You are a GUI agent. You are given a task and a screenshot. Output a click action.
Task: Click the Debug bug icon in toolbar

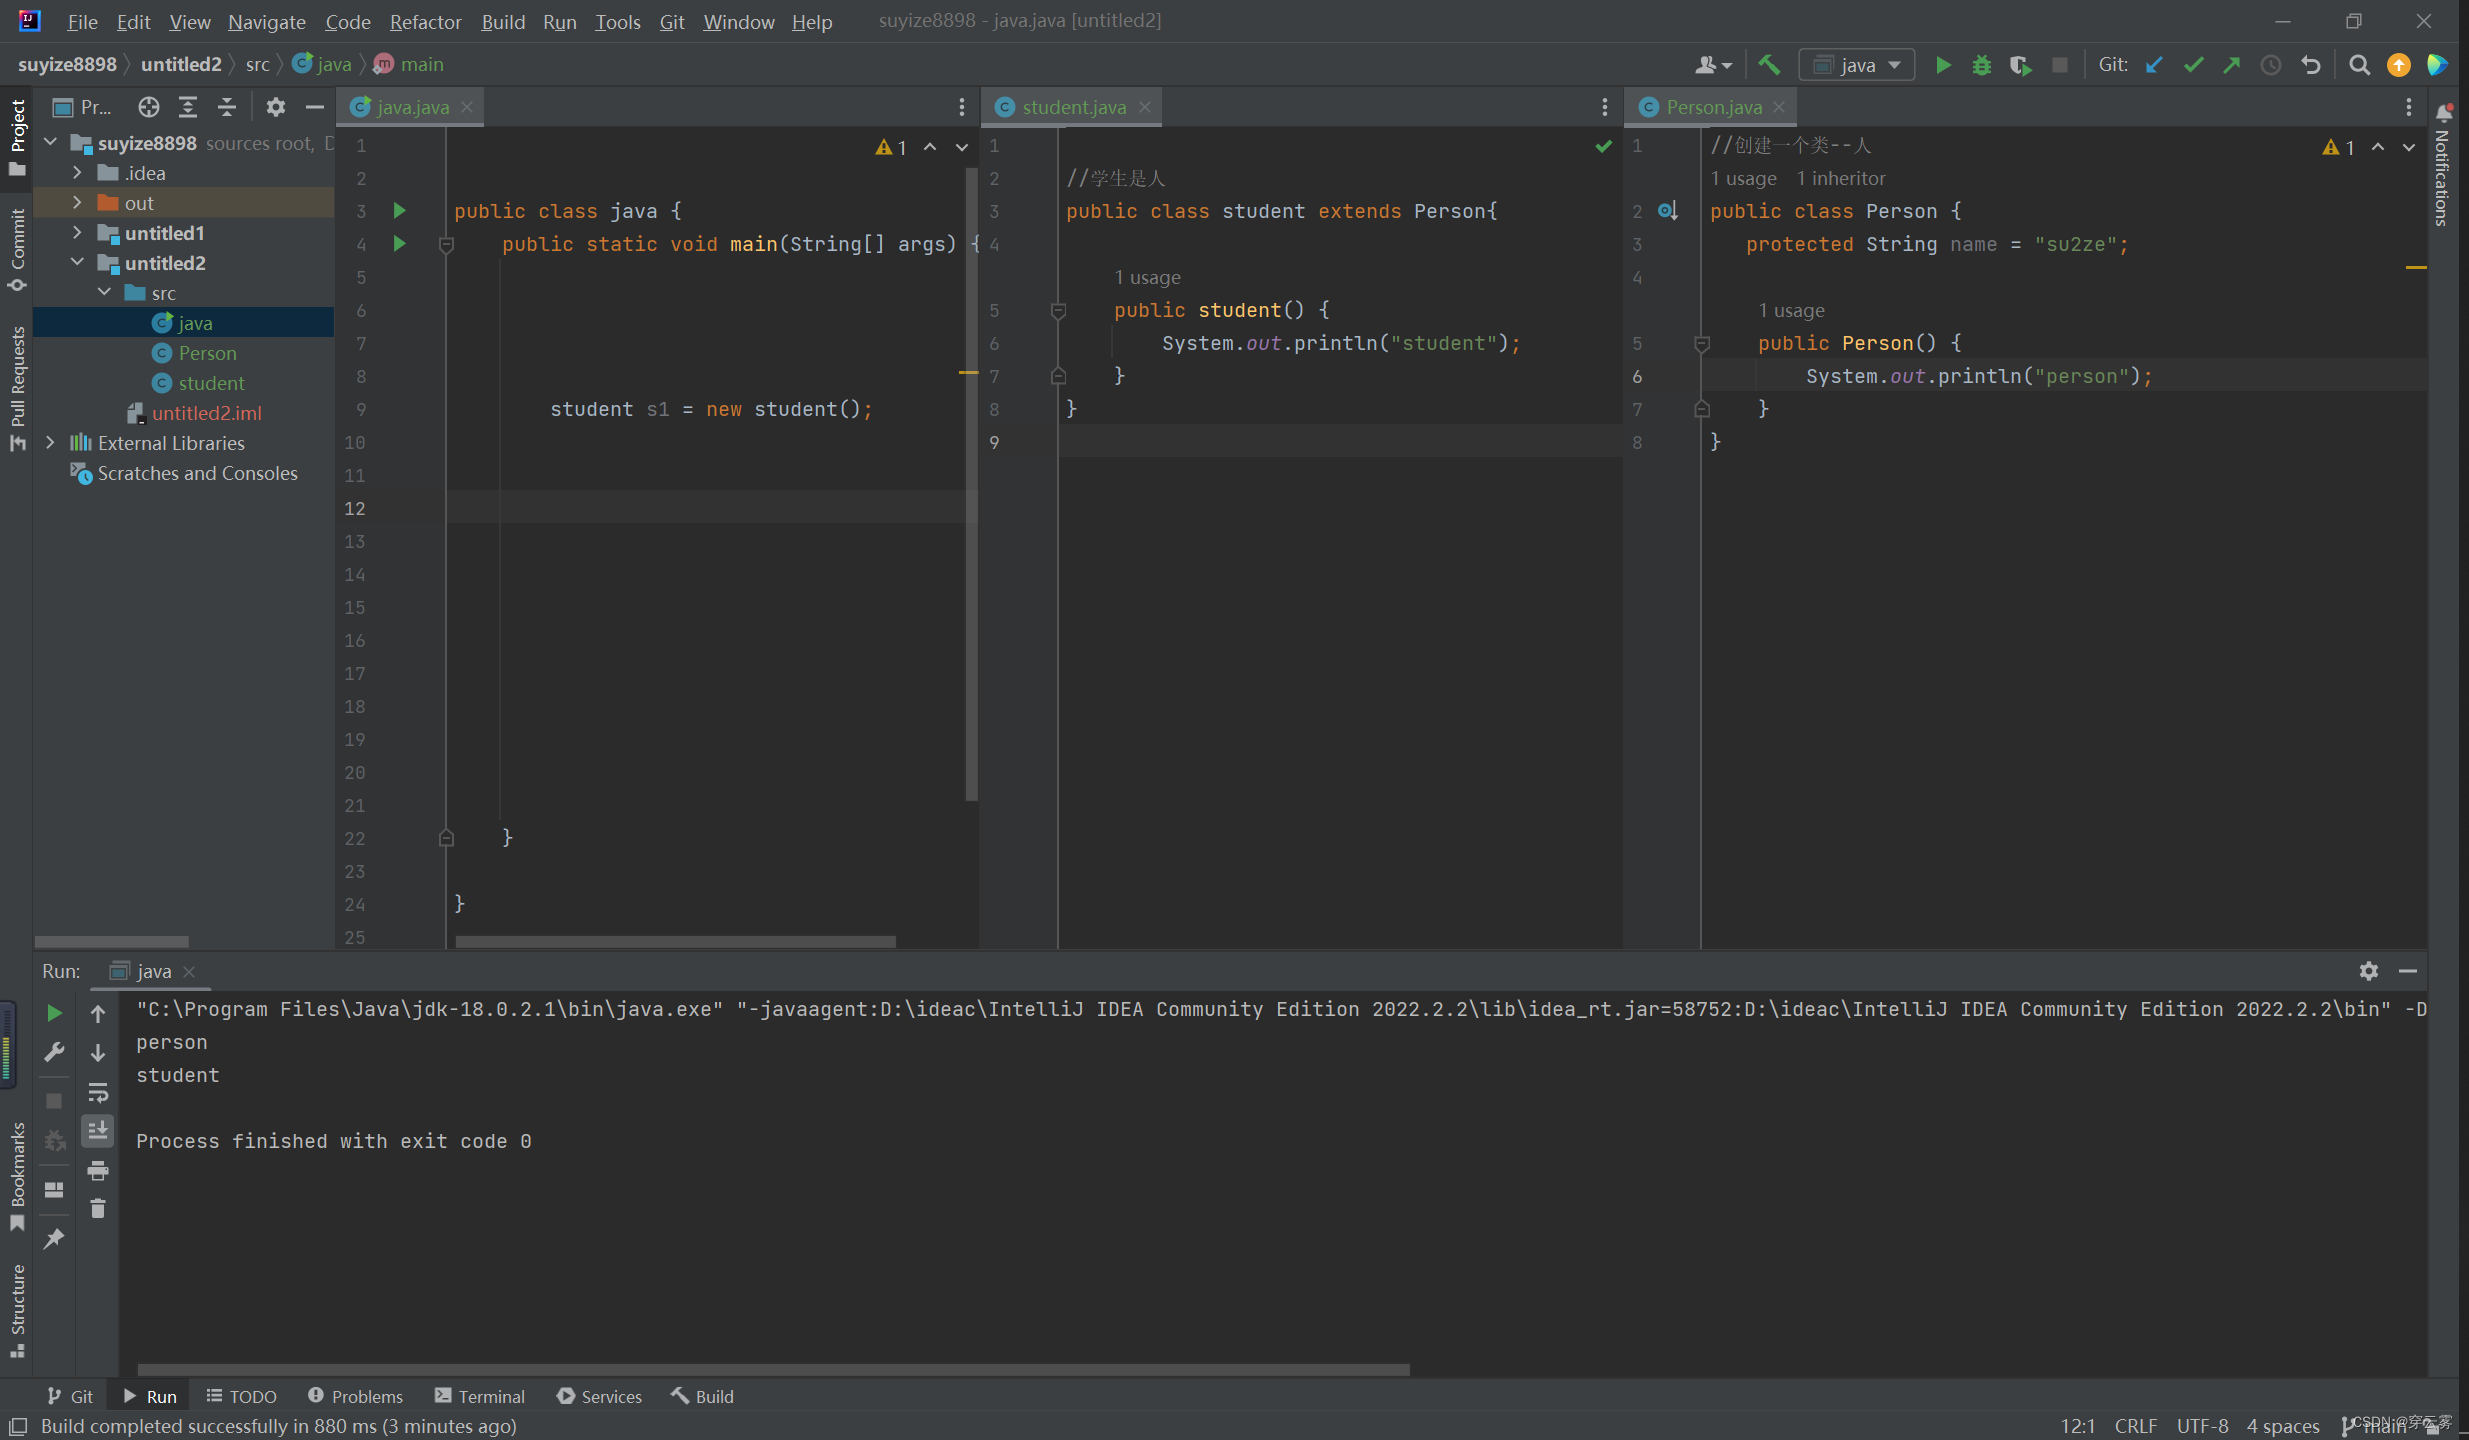point(1981,65)
